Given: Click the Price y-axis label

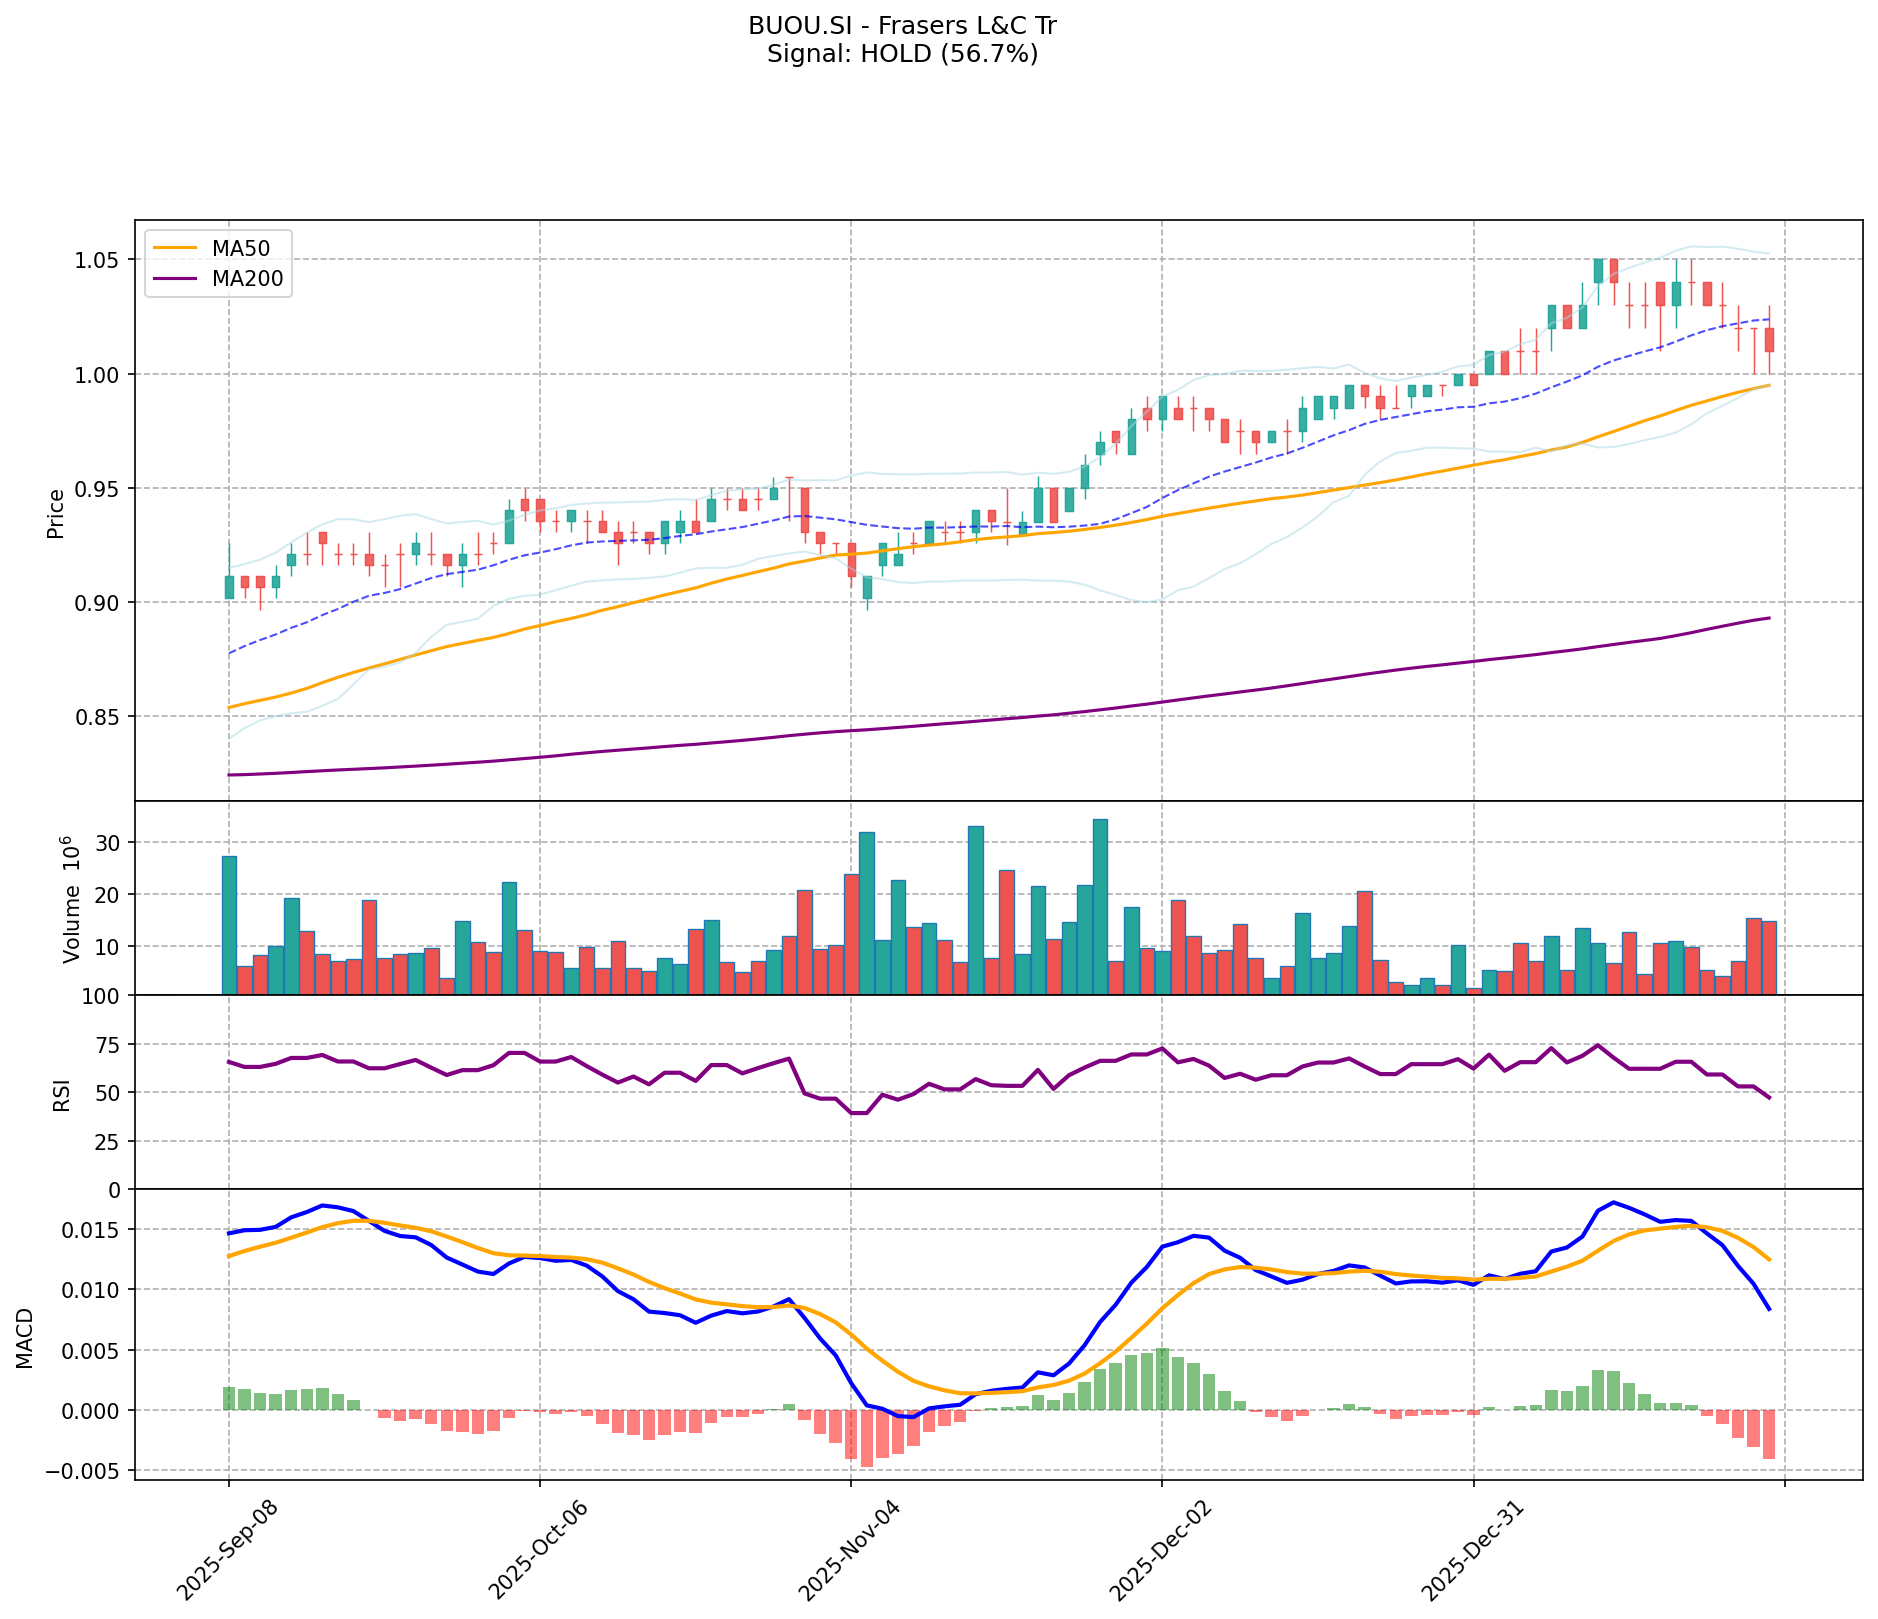Looking at the screenshot, I should point(56,513).
